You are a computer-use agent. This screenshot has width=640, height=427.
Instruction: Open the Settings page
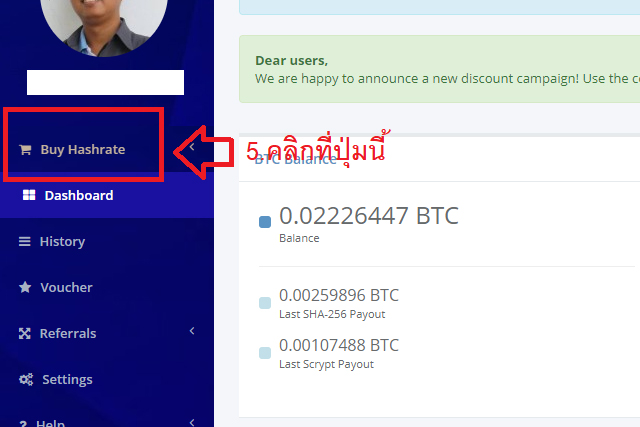pos(67,380)
